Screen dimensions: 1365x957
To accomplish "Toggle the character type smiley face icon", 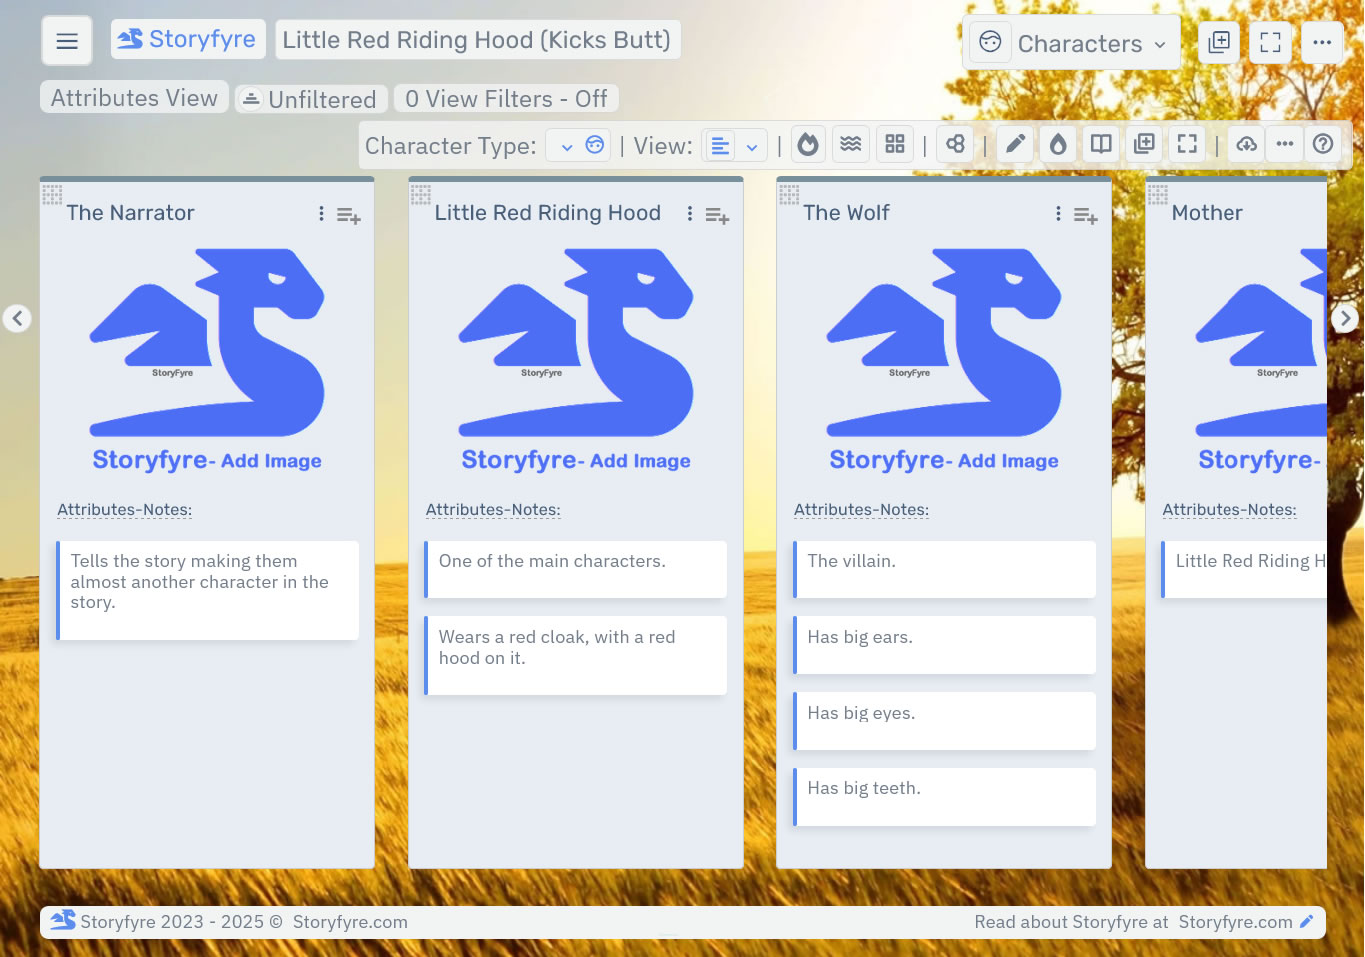I will [595, 144].
